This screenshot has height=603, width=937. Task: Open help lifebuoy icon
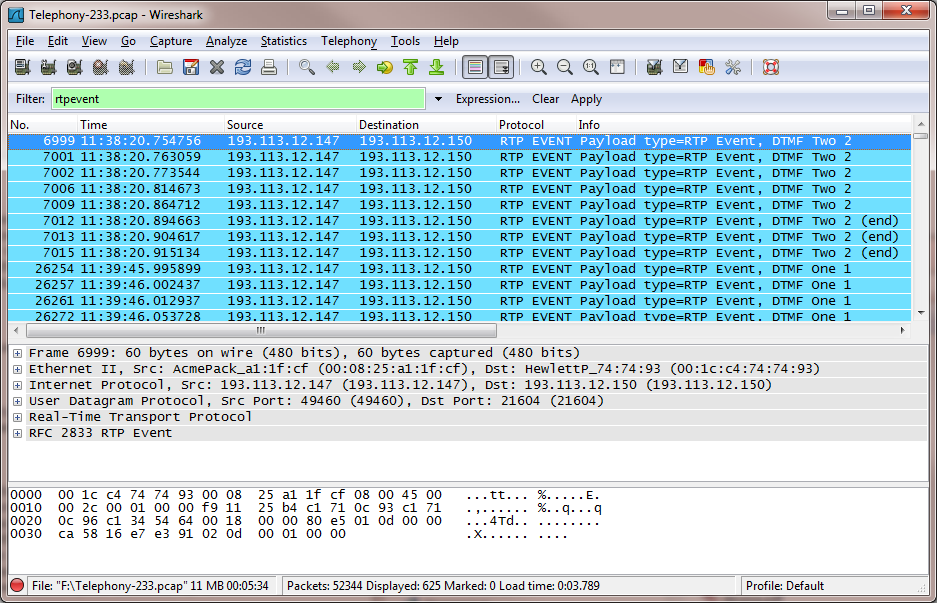771,67
